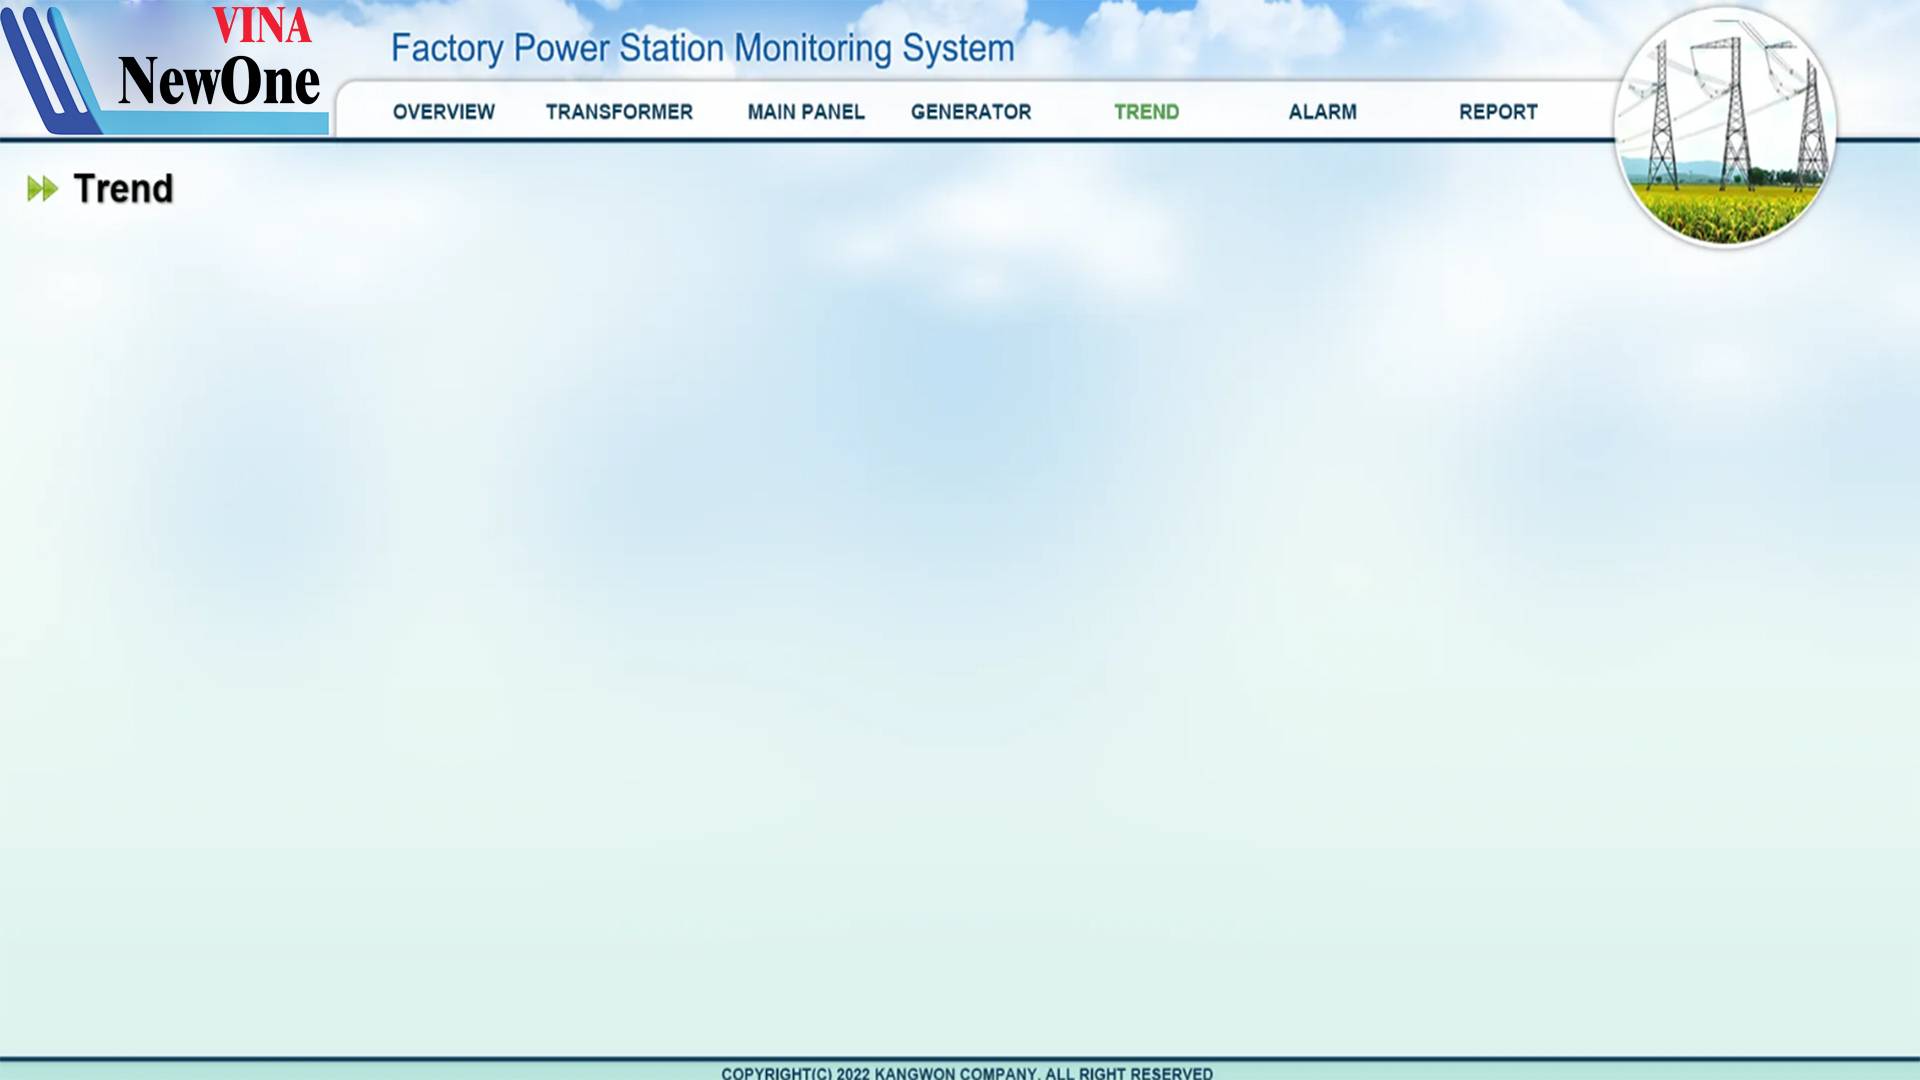Open the ALARM page
Image resolution: width=1920 pixels, height=1080 pixels.
tap(1322, 112)
